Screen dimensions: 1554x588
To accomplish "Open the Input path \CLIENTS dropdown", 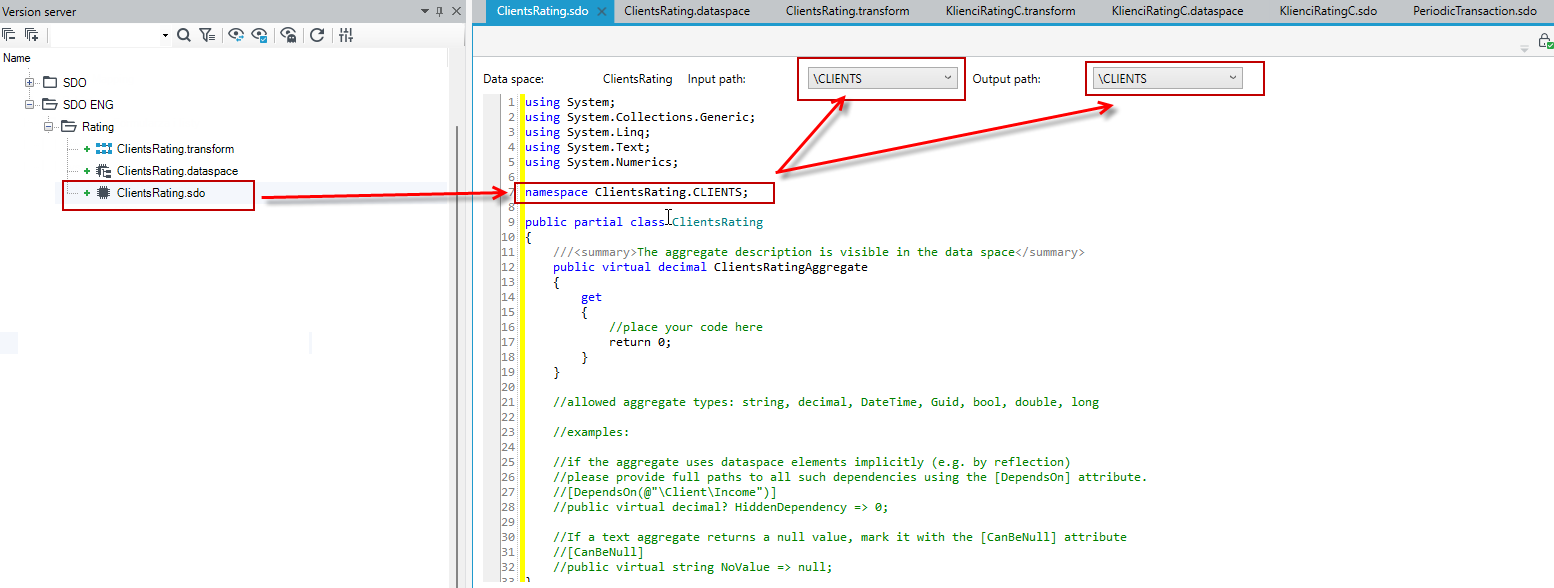I will (882, 78).
